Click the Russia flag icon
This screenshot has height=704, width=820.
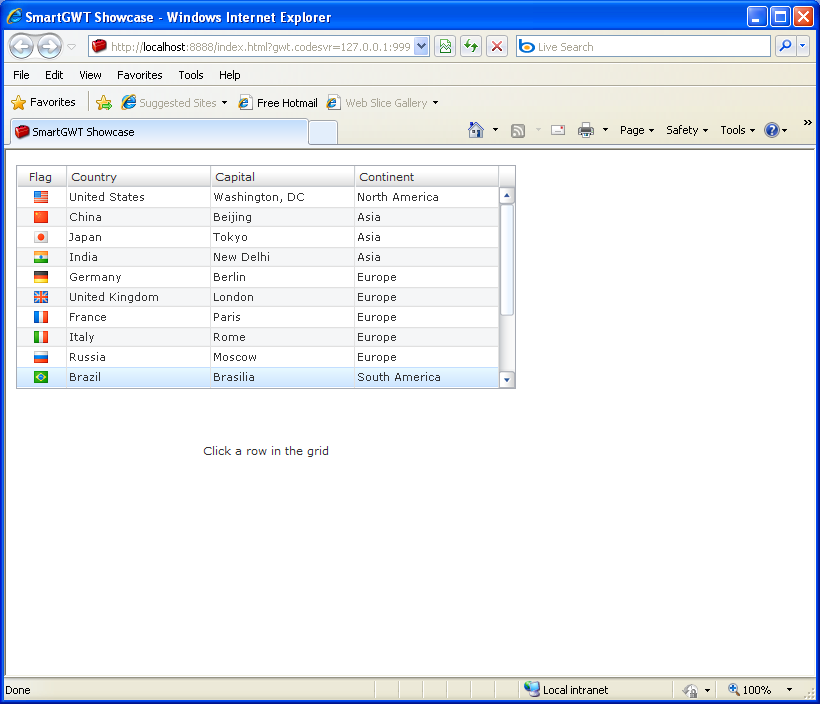coord(41,357)
